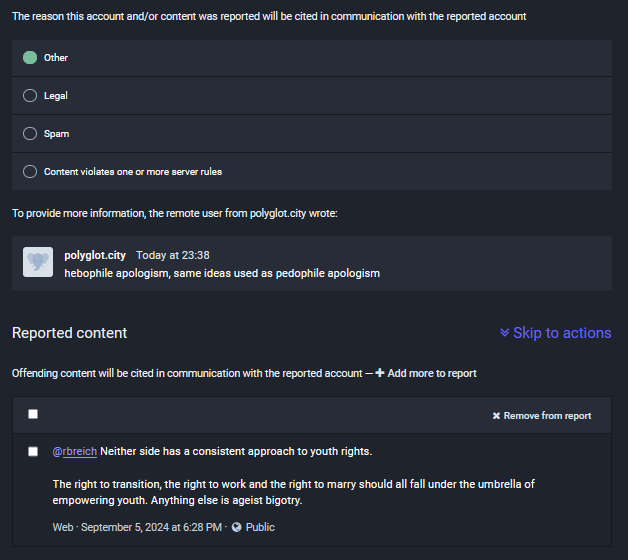Image resolution: width=628 pixels, height=560 pixels.
Task: Pick Content violates server rules option
Action: (x=30, y=172)
